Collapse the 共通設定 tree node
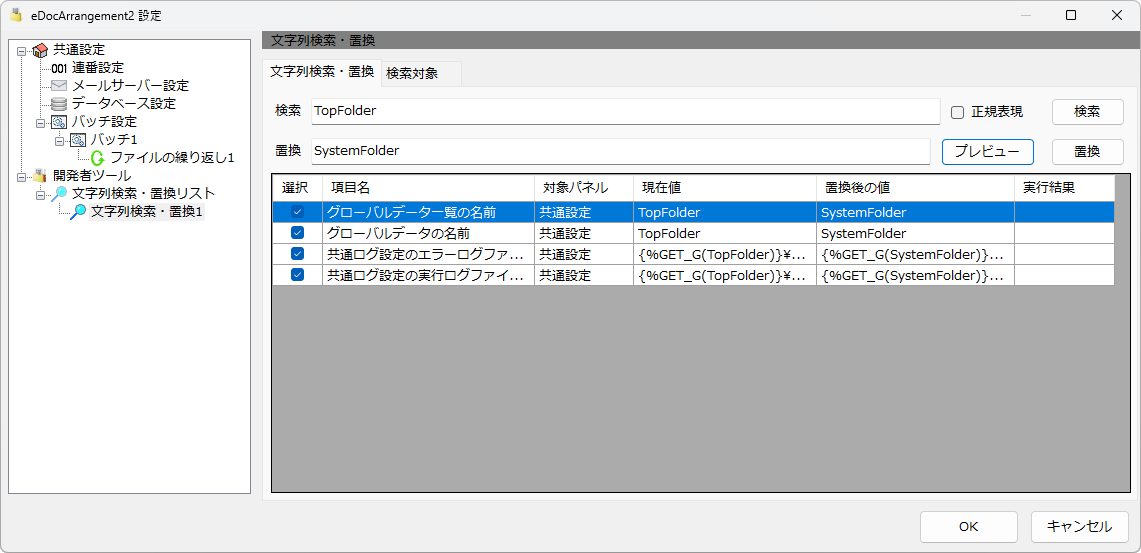The height and width of the screenshot is (553, 1141). click(x=21, y=51)
